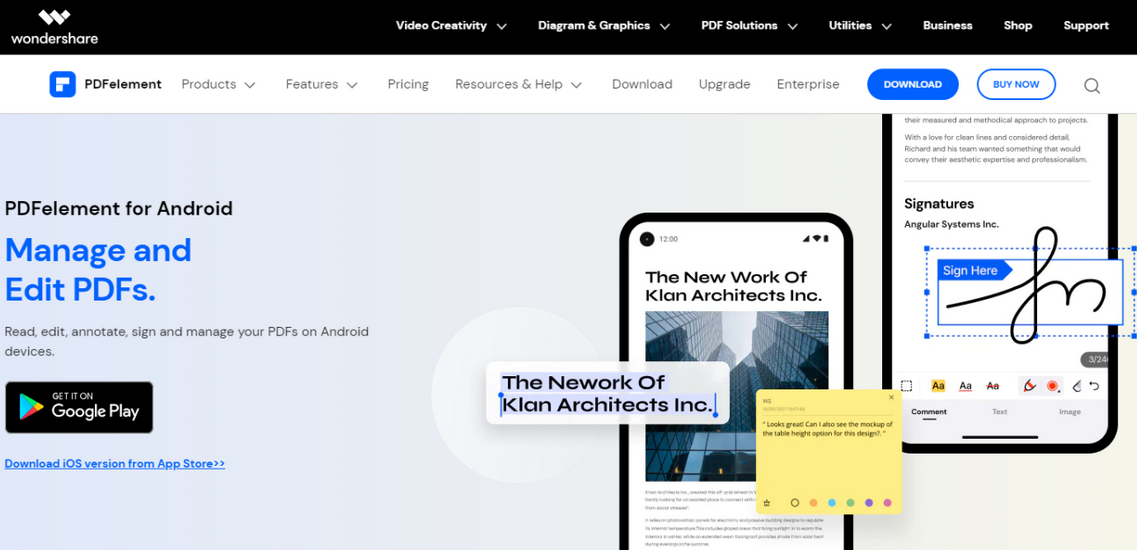The width and height of the screenshot is (1137, 550).
Task: Click the 'Manage and Edit PDFs.' headline
Action: [98, 270]
